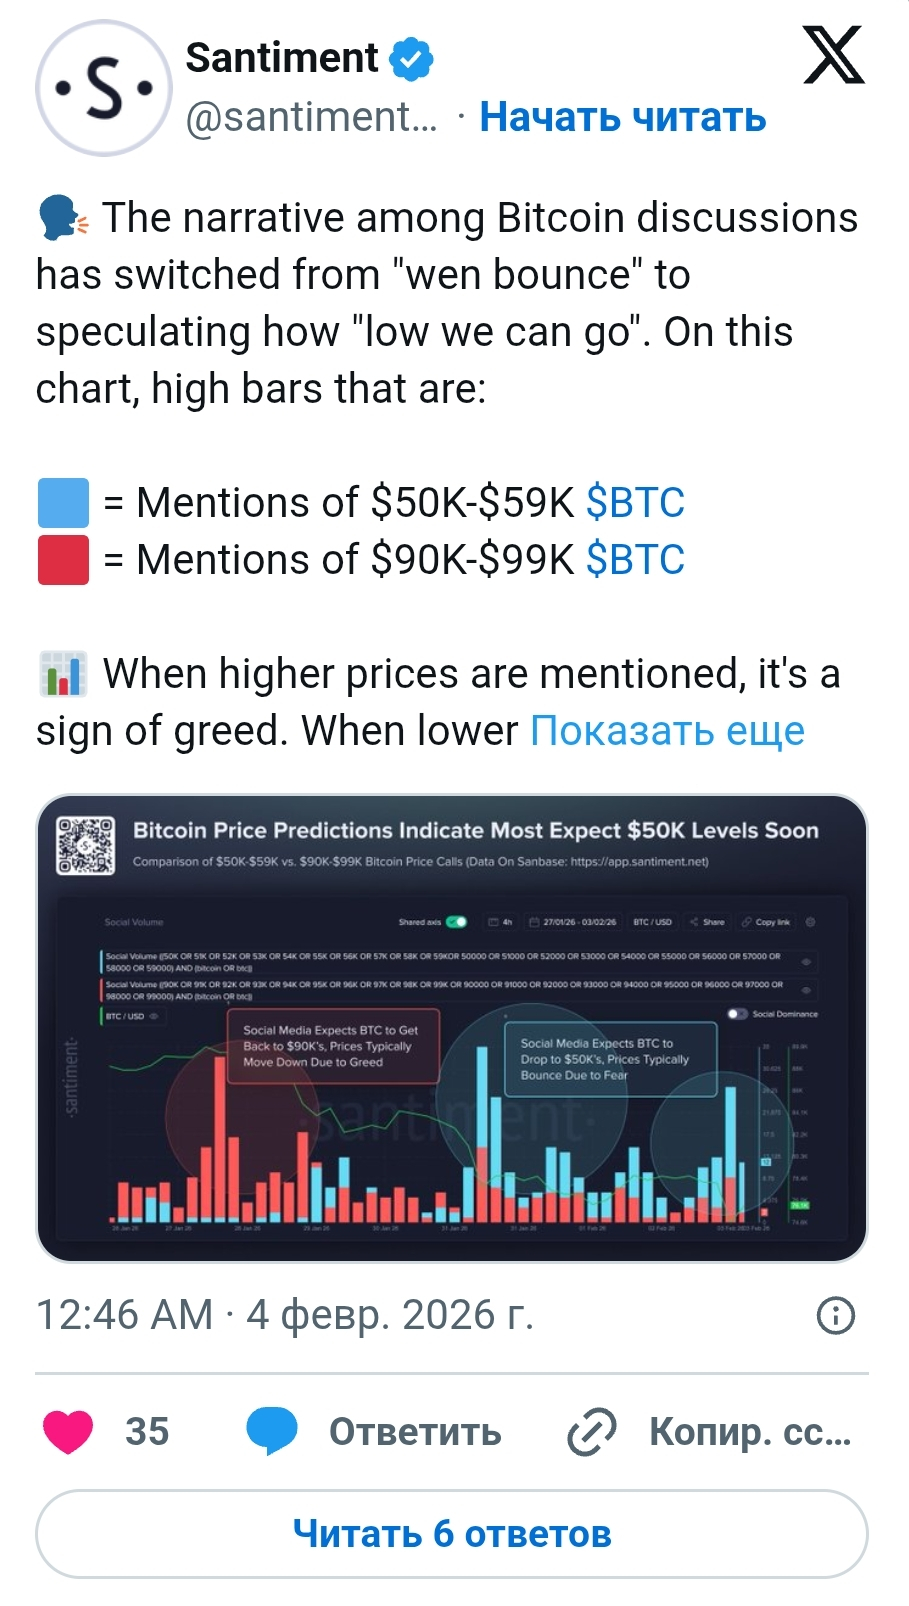Like the post with heart icon
Image resolution: width=909 pixels, height=1606 pixels.
point(68,1432)
